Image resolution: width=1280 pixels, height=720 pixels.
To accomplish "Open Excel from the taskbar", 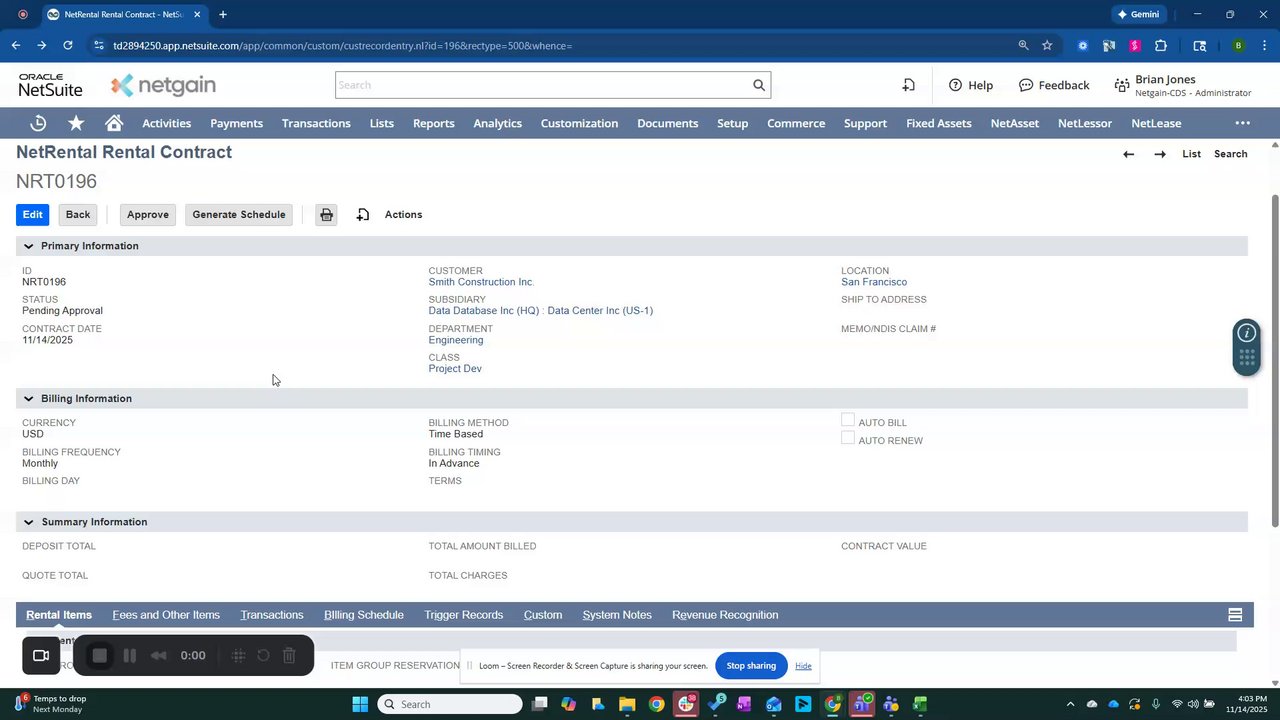I will (920, 704).
